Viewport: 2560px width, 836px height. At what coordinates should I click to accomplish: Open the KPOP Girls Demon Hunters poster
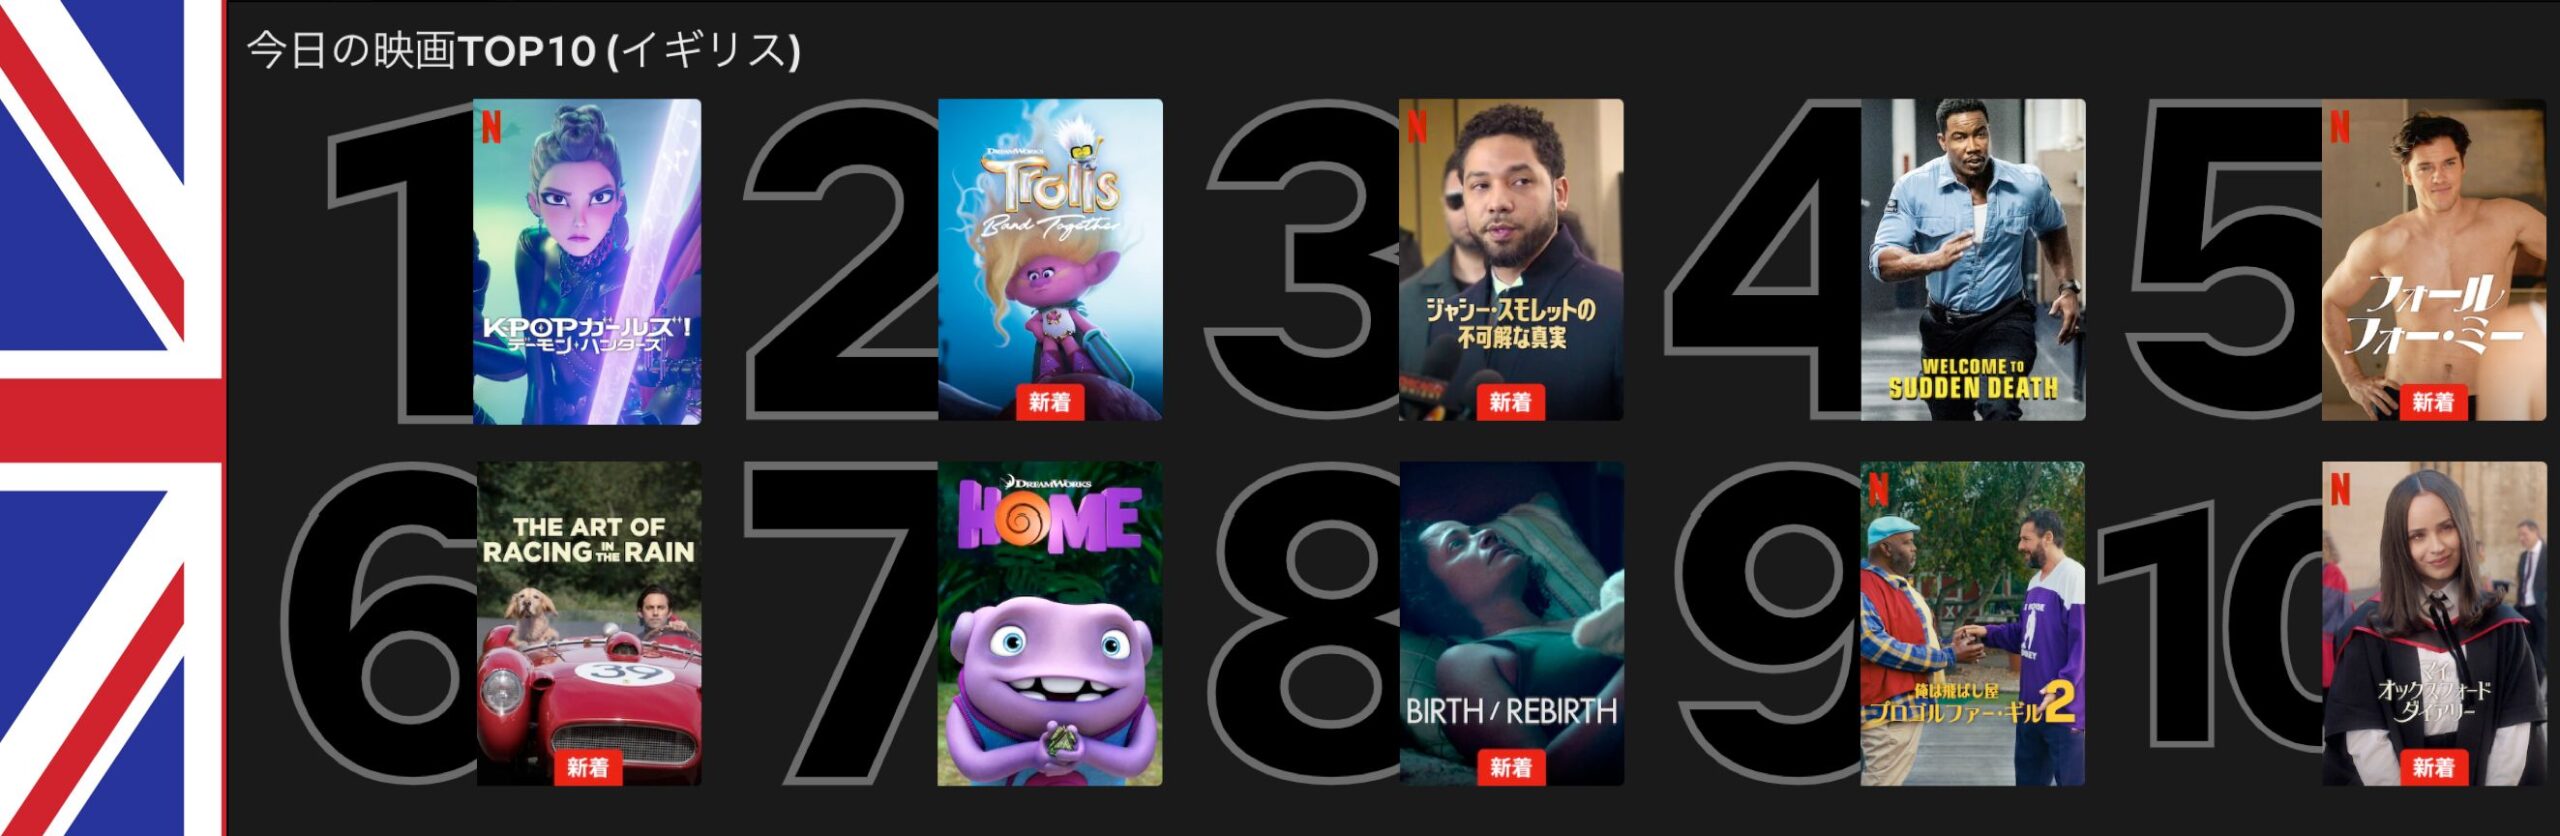(587, 261)
